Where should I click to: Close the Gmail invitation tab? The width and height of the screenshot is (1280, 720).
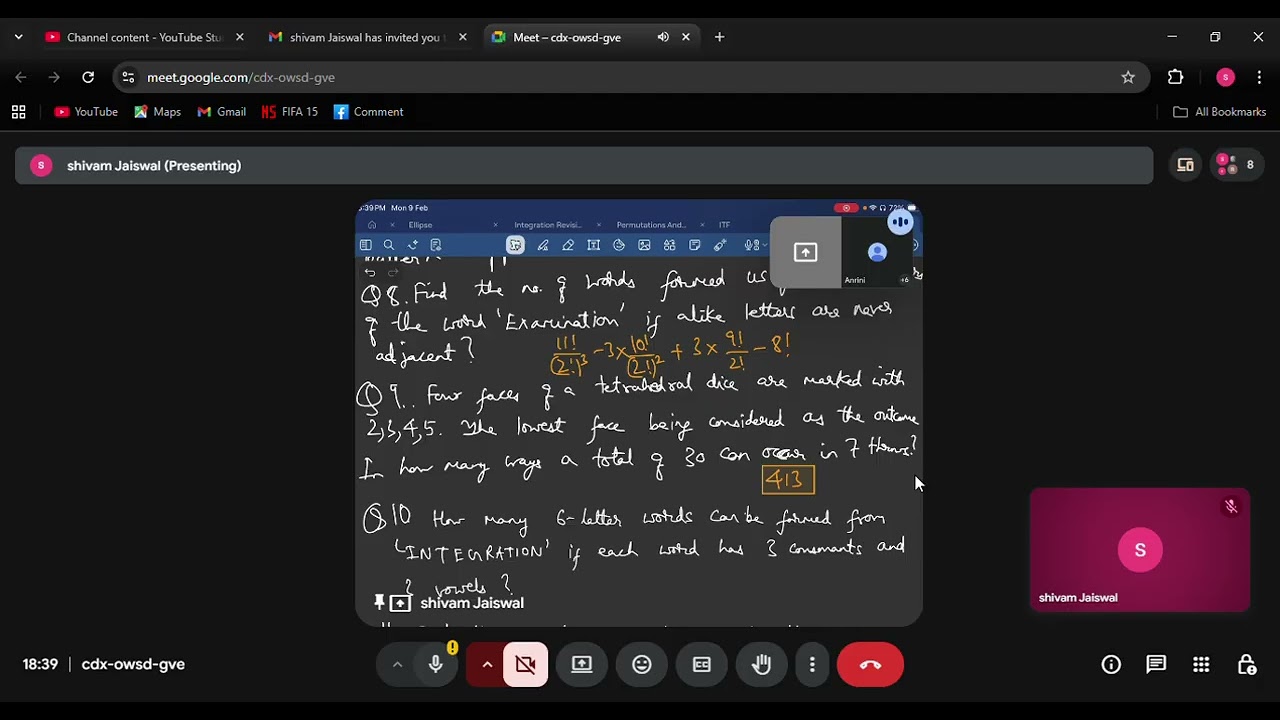(462, 37)
